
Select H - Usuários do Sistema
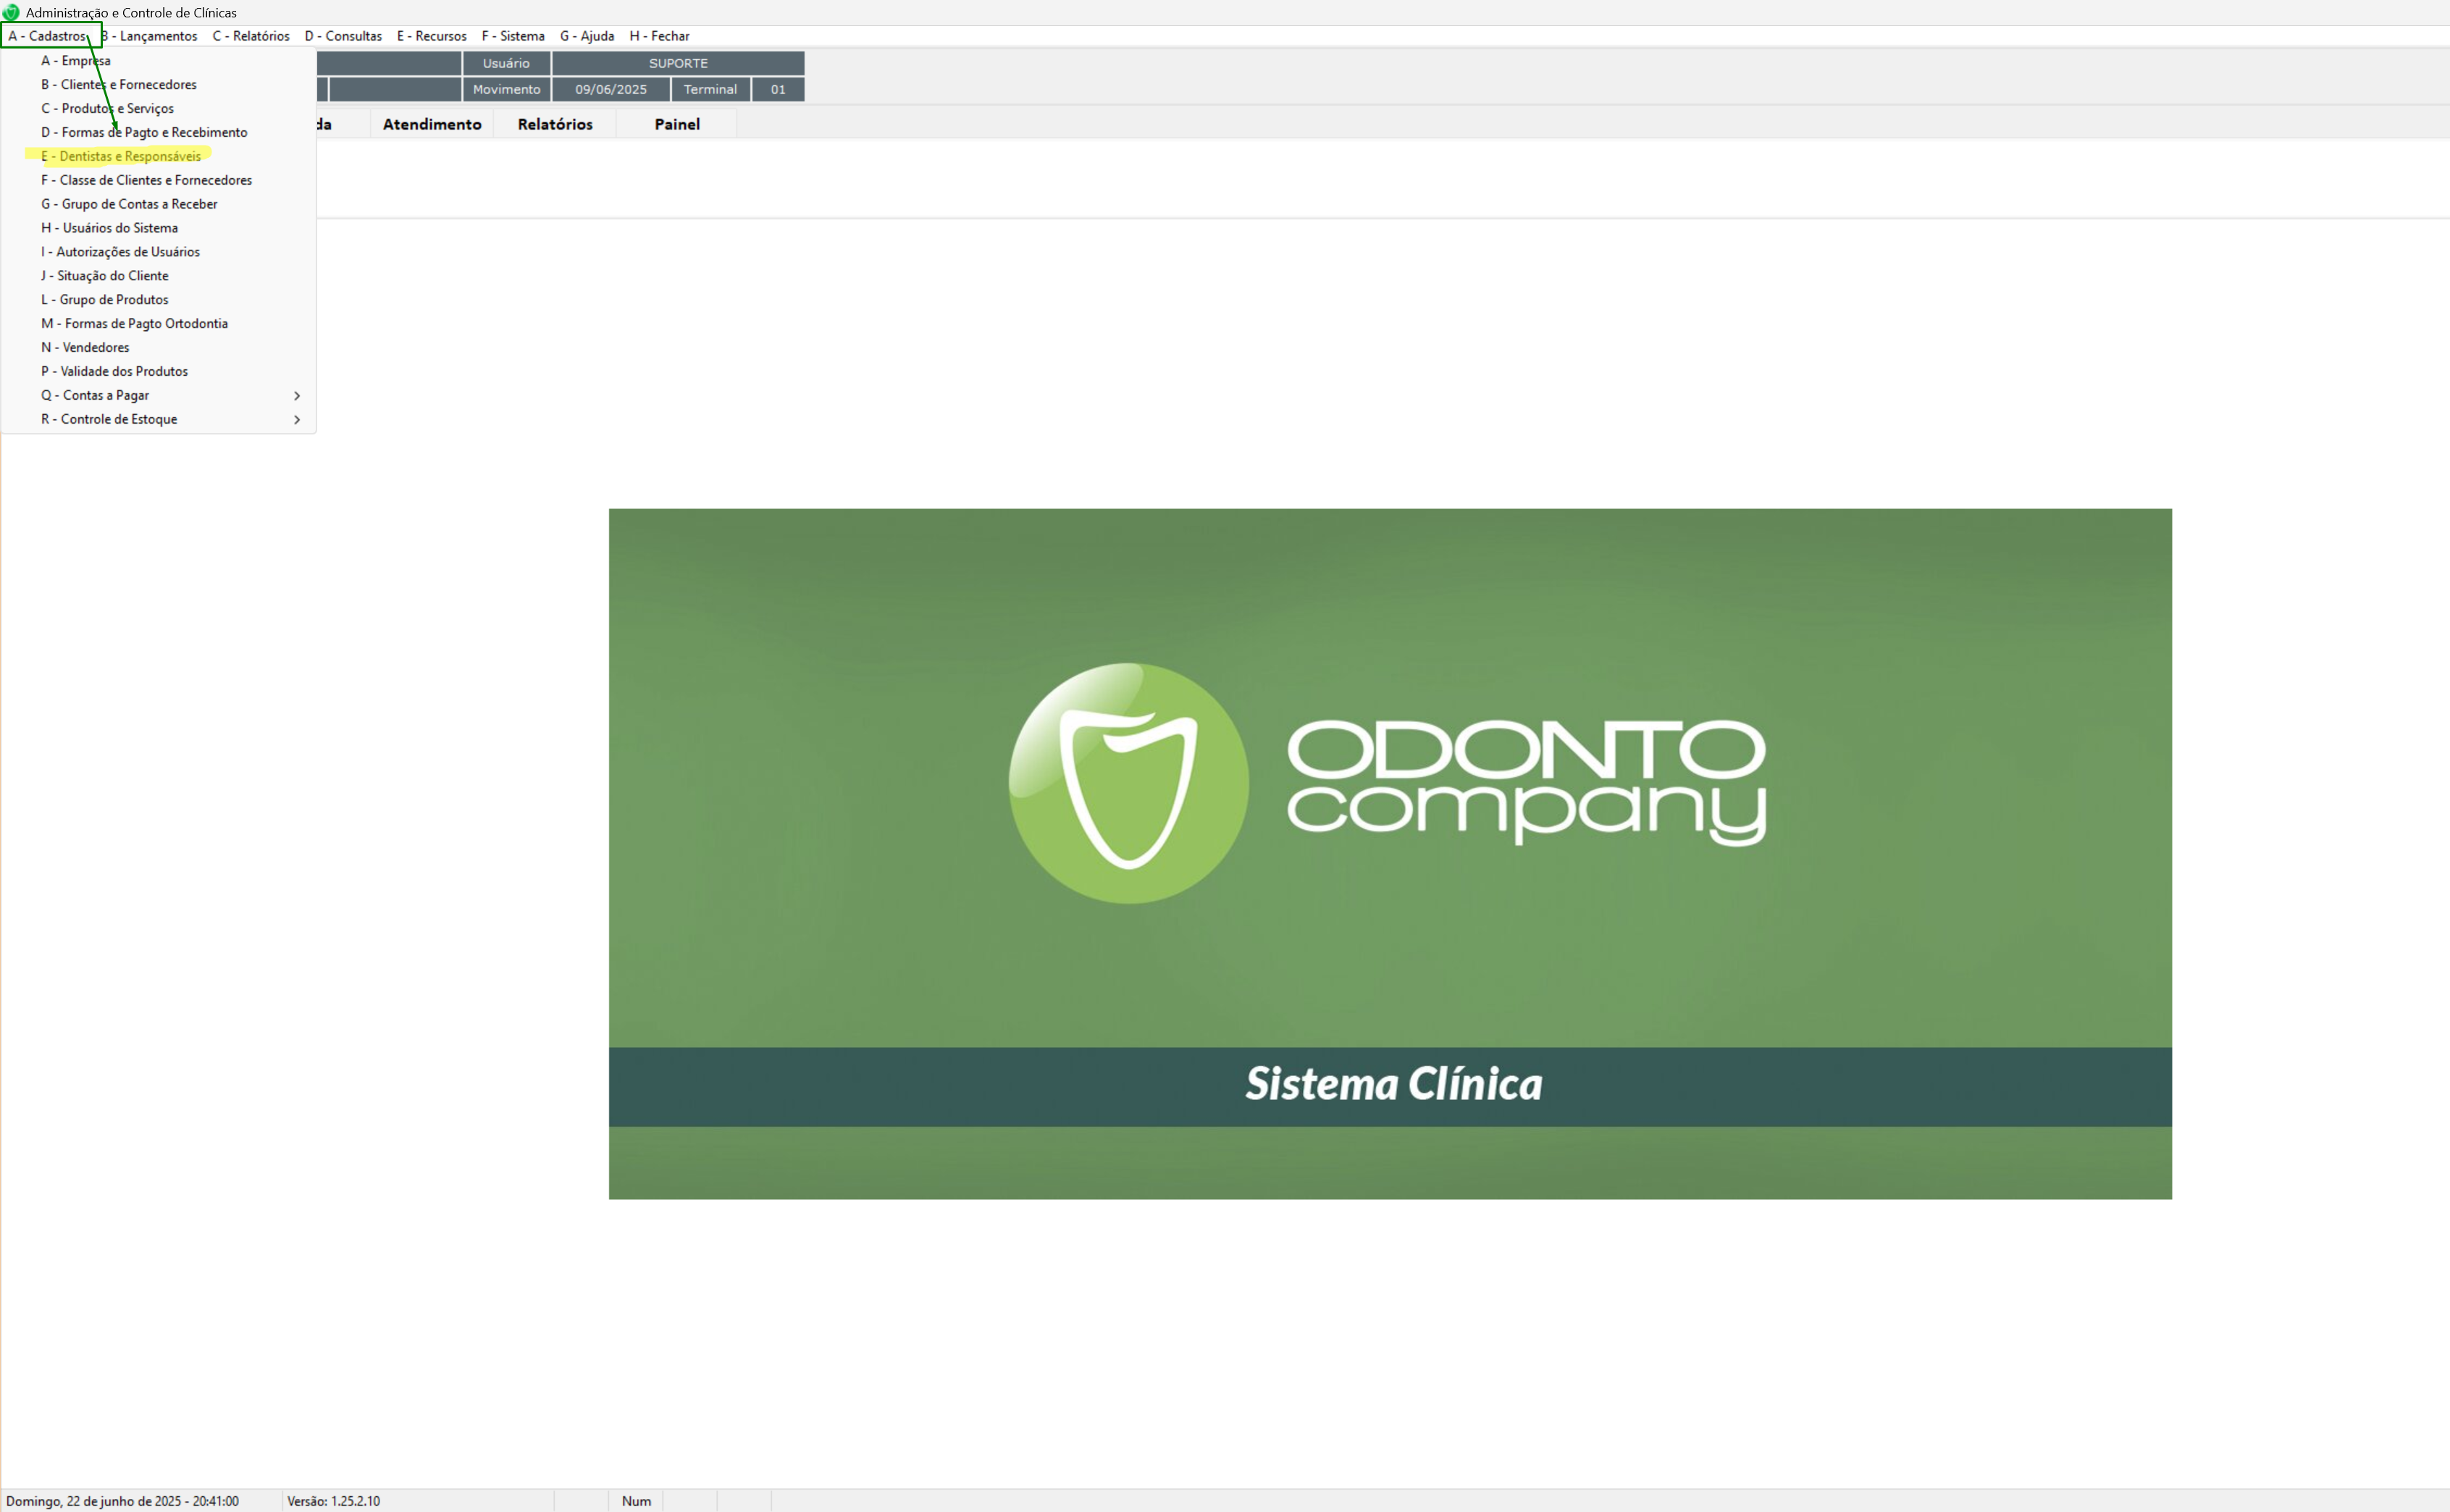click(x=110, y=228)
